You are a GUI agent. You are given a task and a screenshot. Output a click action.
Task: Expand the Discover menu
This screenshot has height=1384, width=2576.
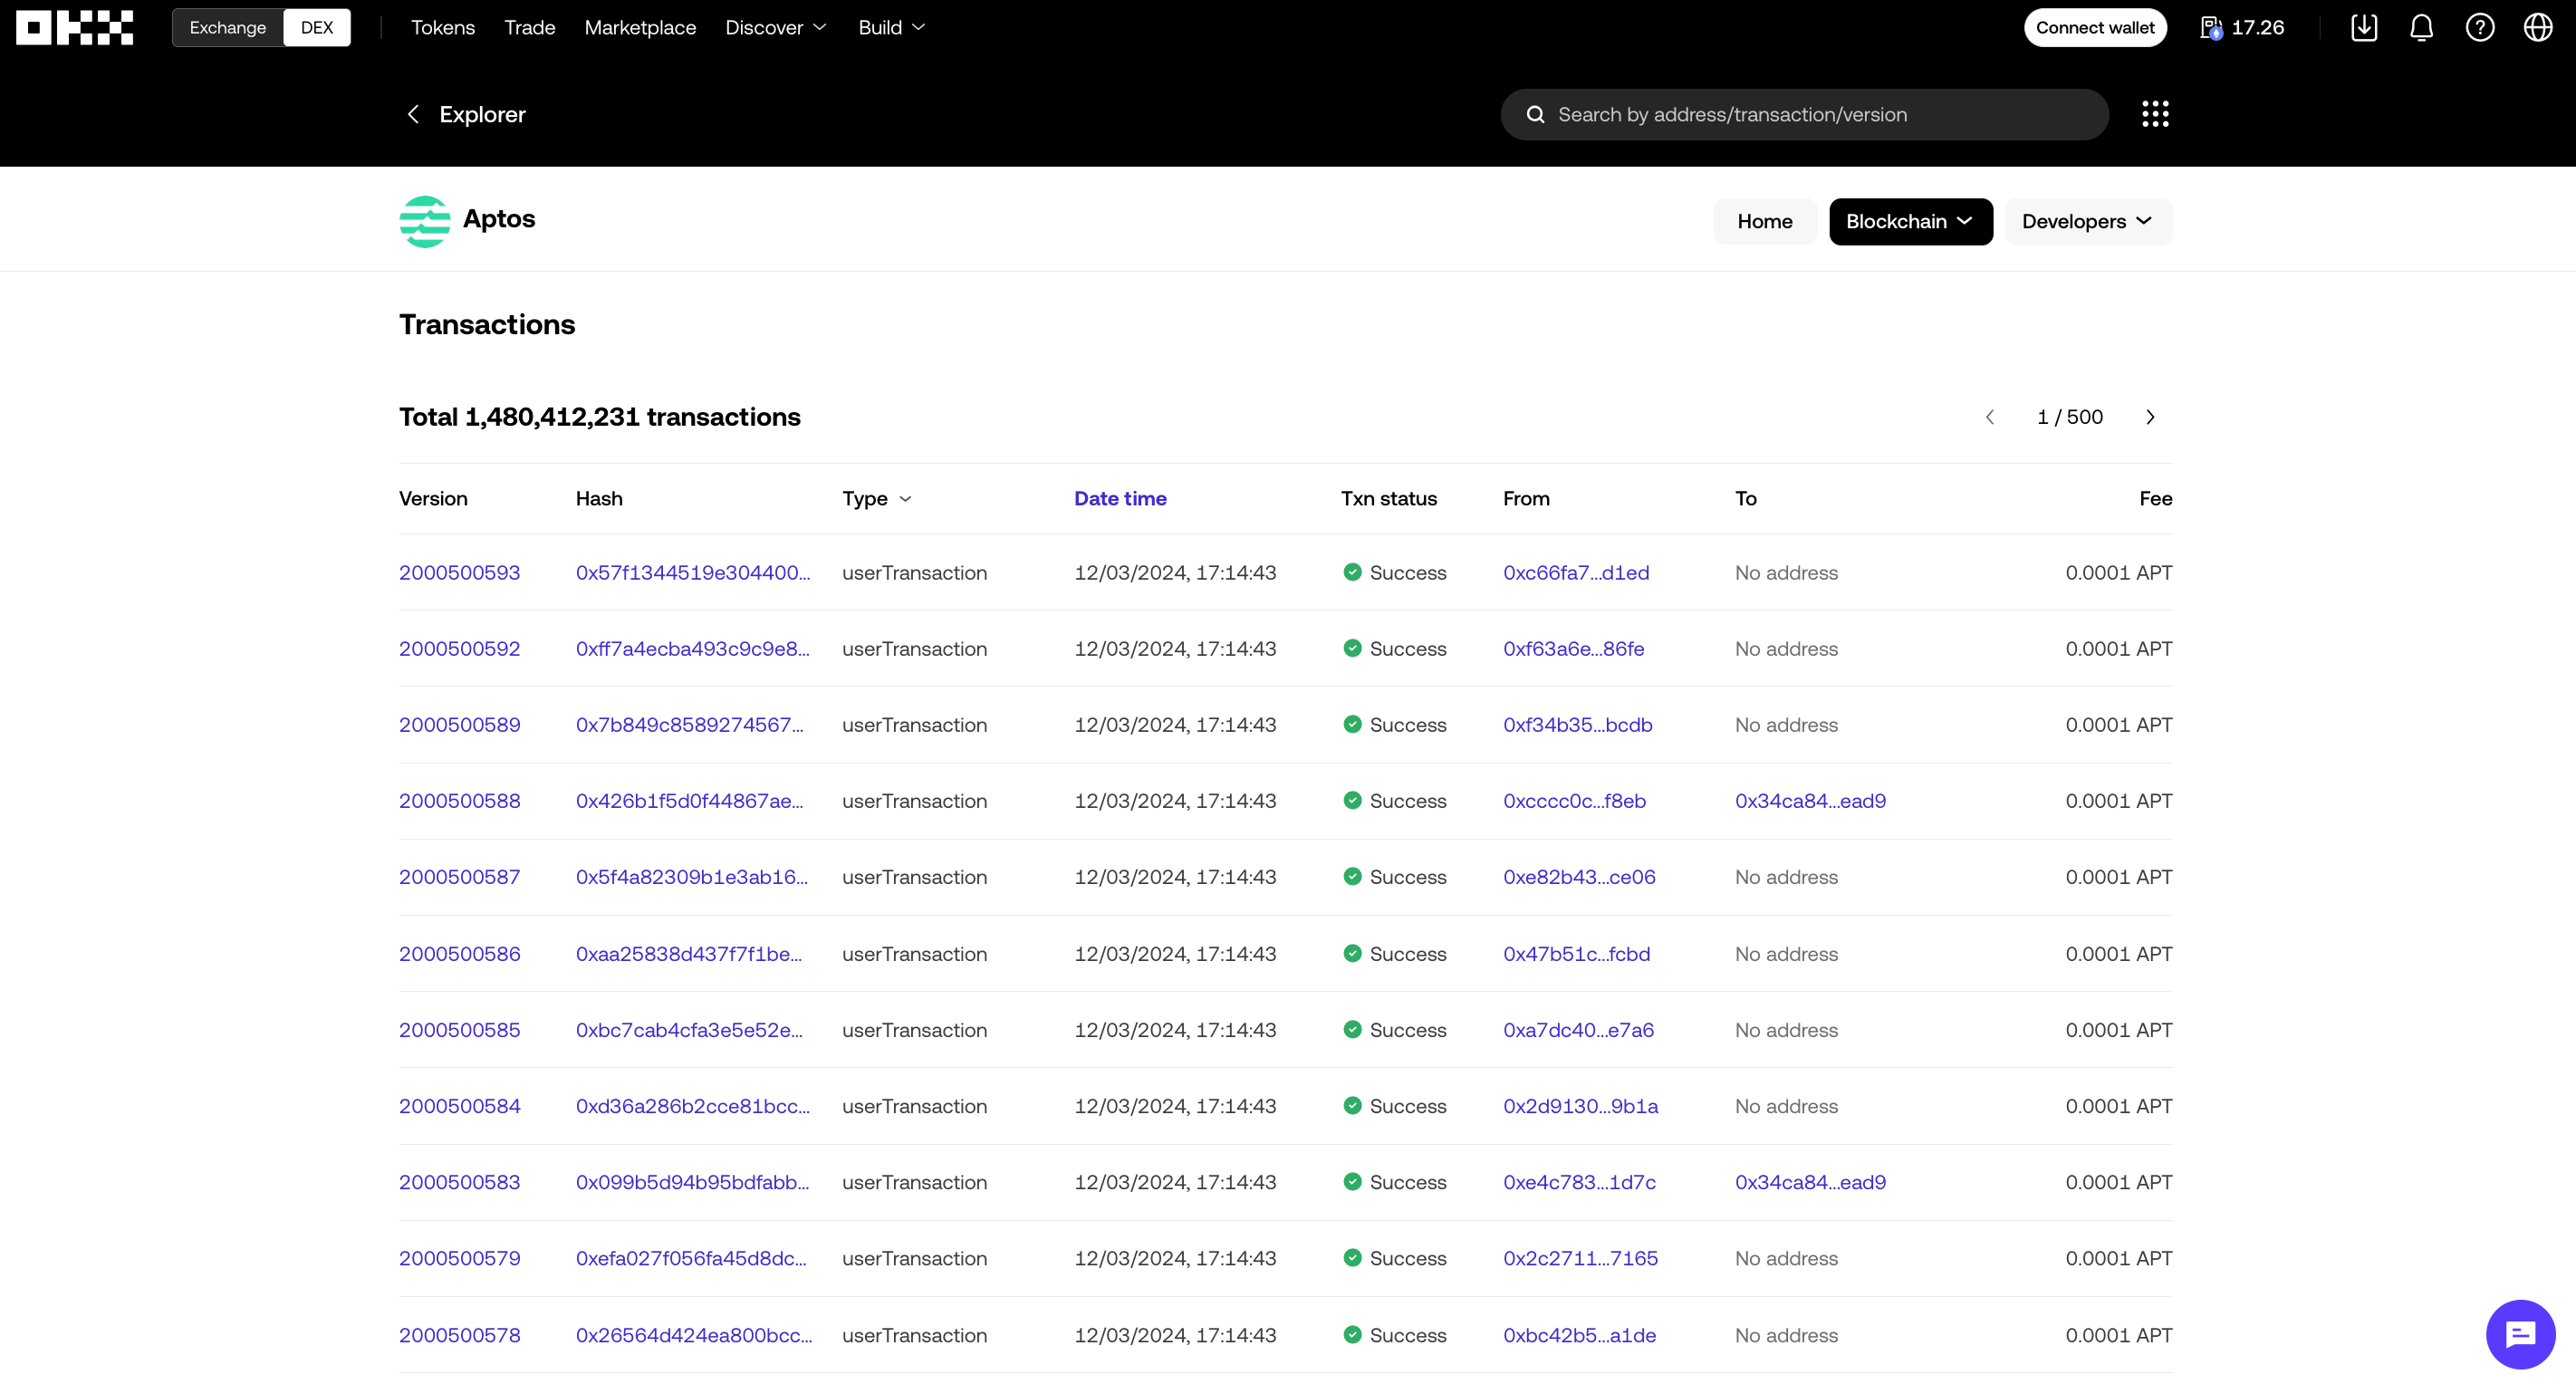(776, 28)
